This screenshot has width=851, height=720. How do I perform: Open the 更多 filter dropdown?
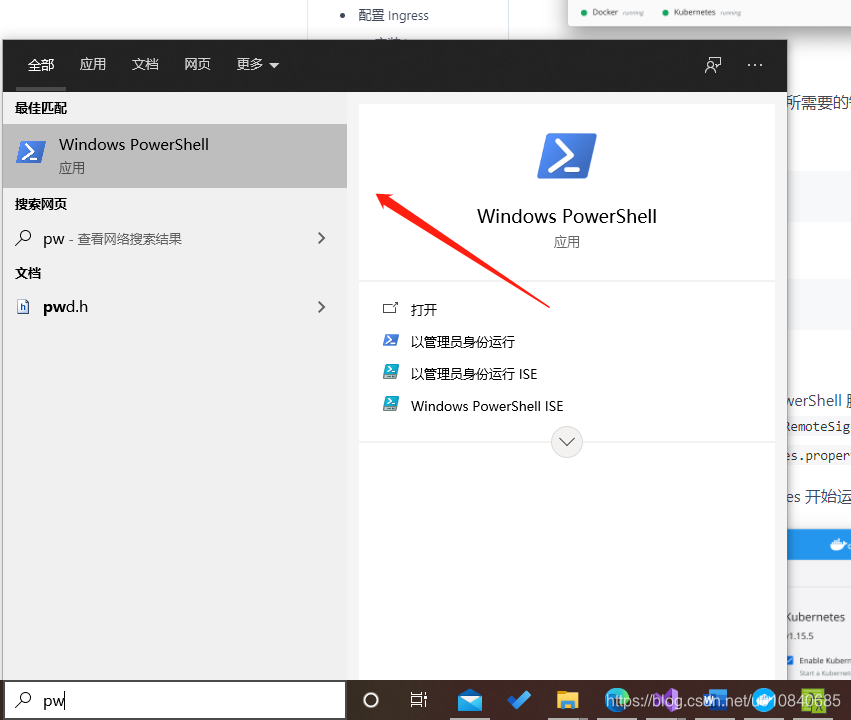coord(257,65)
